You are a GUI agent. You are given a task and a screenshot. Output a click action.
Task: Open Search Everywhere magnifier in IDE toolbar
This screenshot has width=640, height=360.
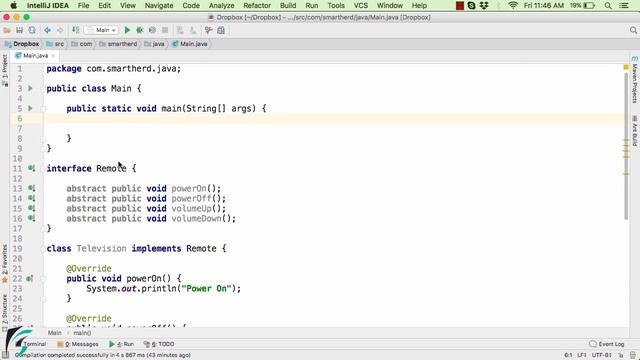click(633, 30)
